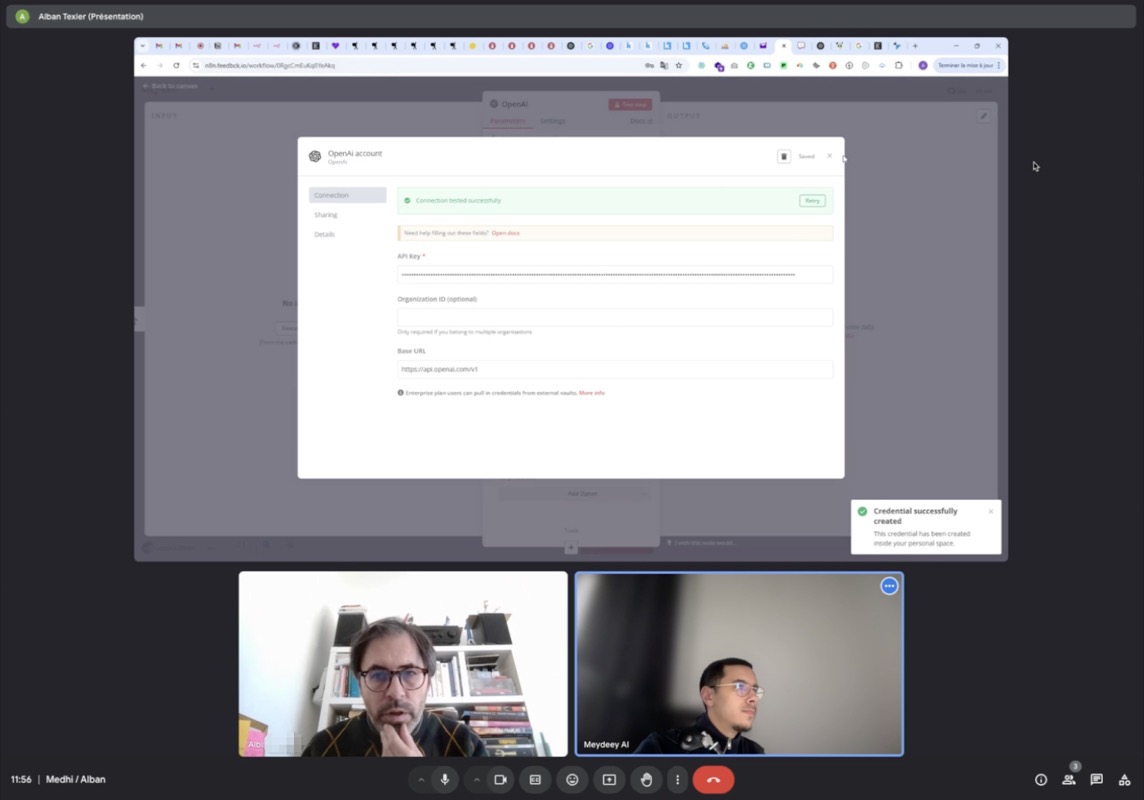This screenshot has height=800, width=1144.
Task: Show the participants list icon
Action: [x=1068, y=779]
